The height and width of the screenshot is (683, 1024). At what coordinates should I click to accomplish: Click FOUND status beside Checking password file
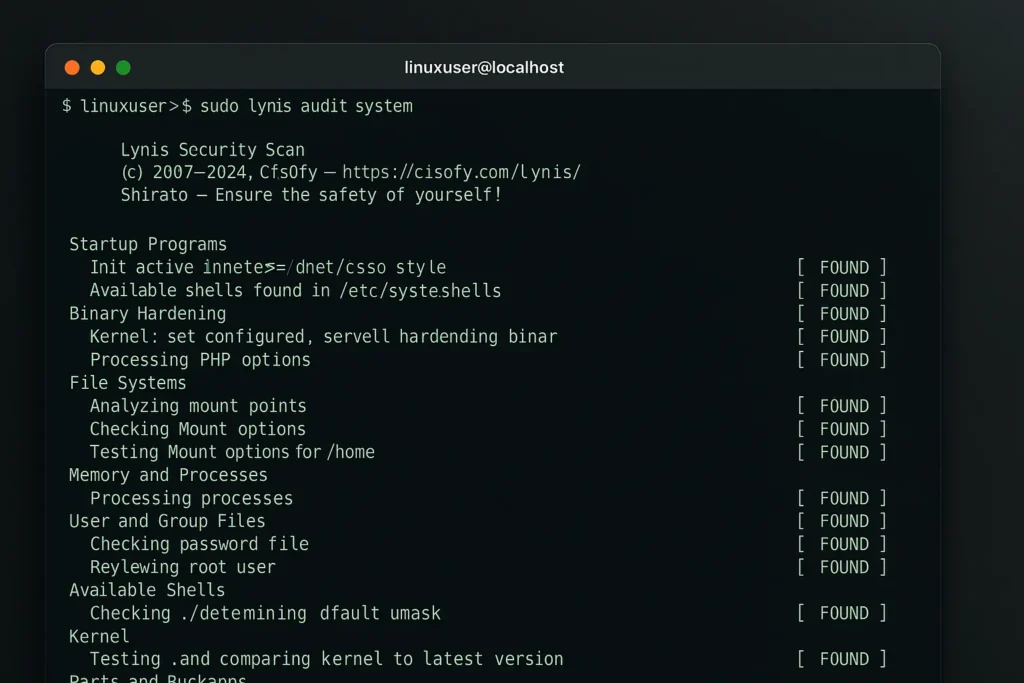click(843, 544)
